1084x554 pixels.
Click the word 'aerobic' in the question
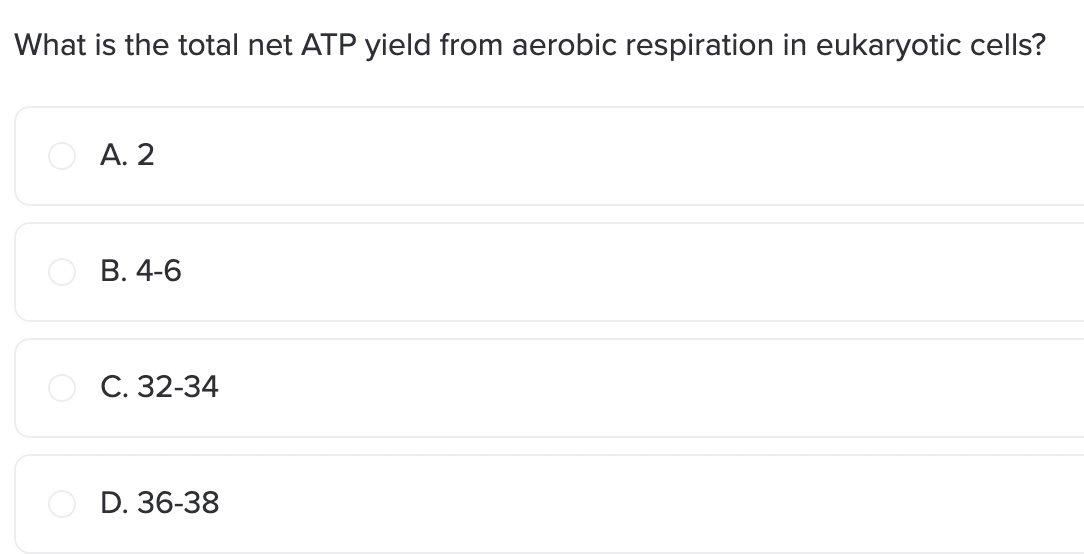[564, 46]
